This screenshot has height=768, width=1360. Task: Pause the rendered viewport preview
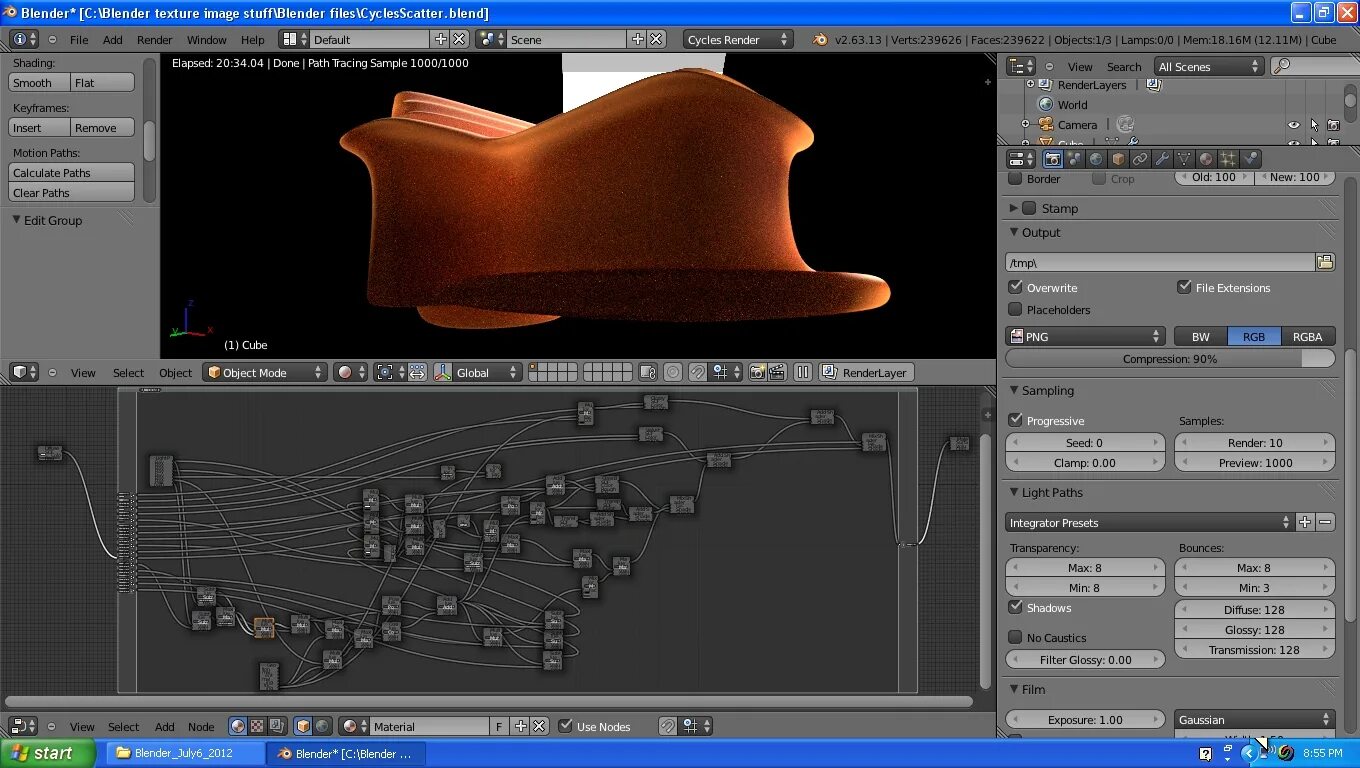coord(803,372)
